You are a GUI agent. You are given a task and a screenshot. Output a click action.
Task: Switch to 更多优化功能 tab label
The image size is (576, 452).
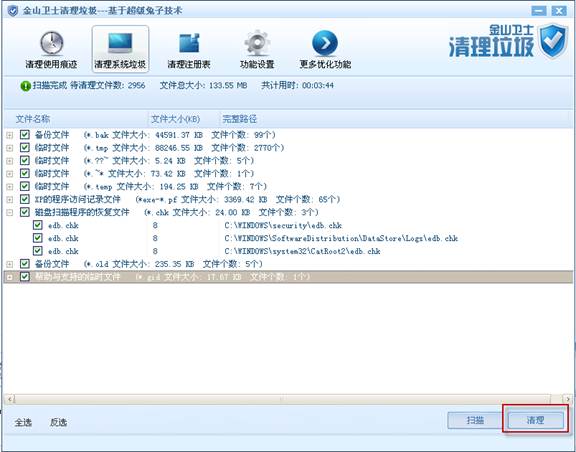click(x=325, y=64)
